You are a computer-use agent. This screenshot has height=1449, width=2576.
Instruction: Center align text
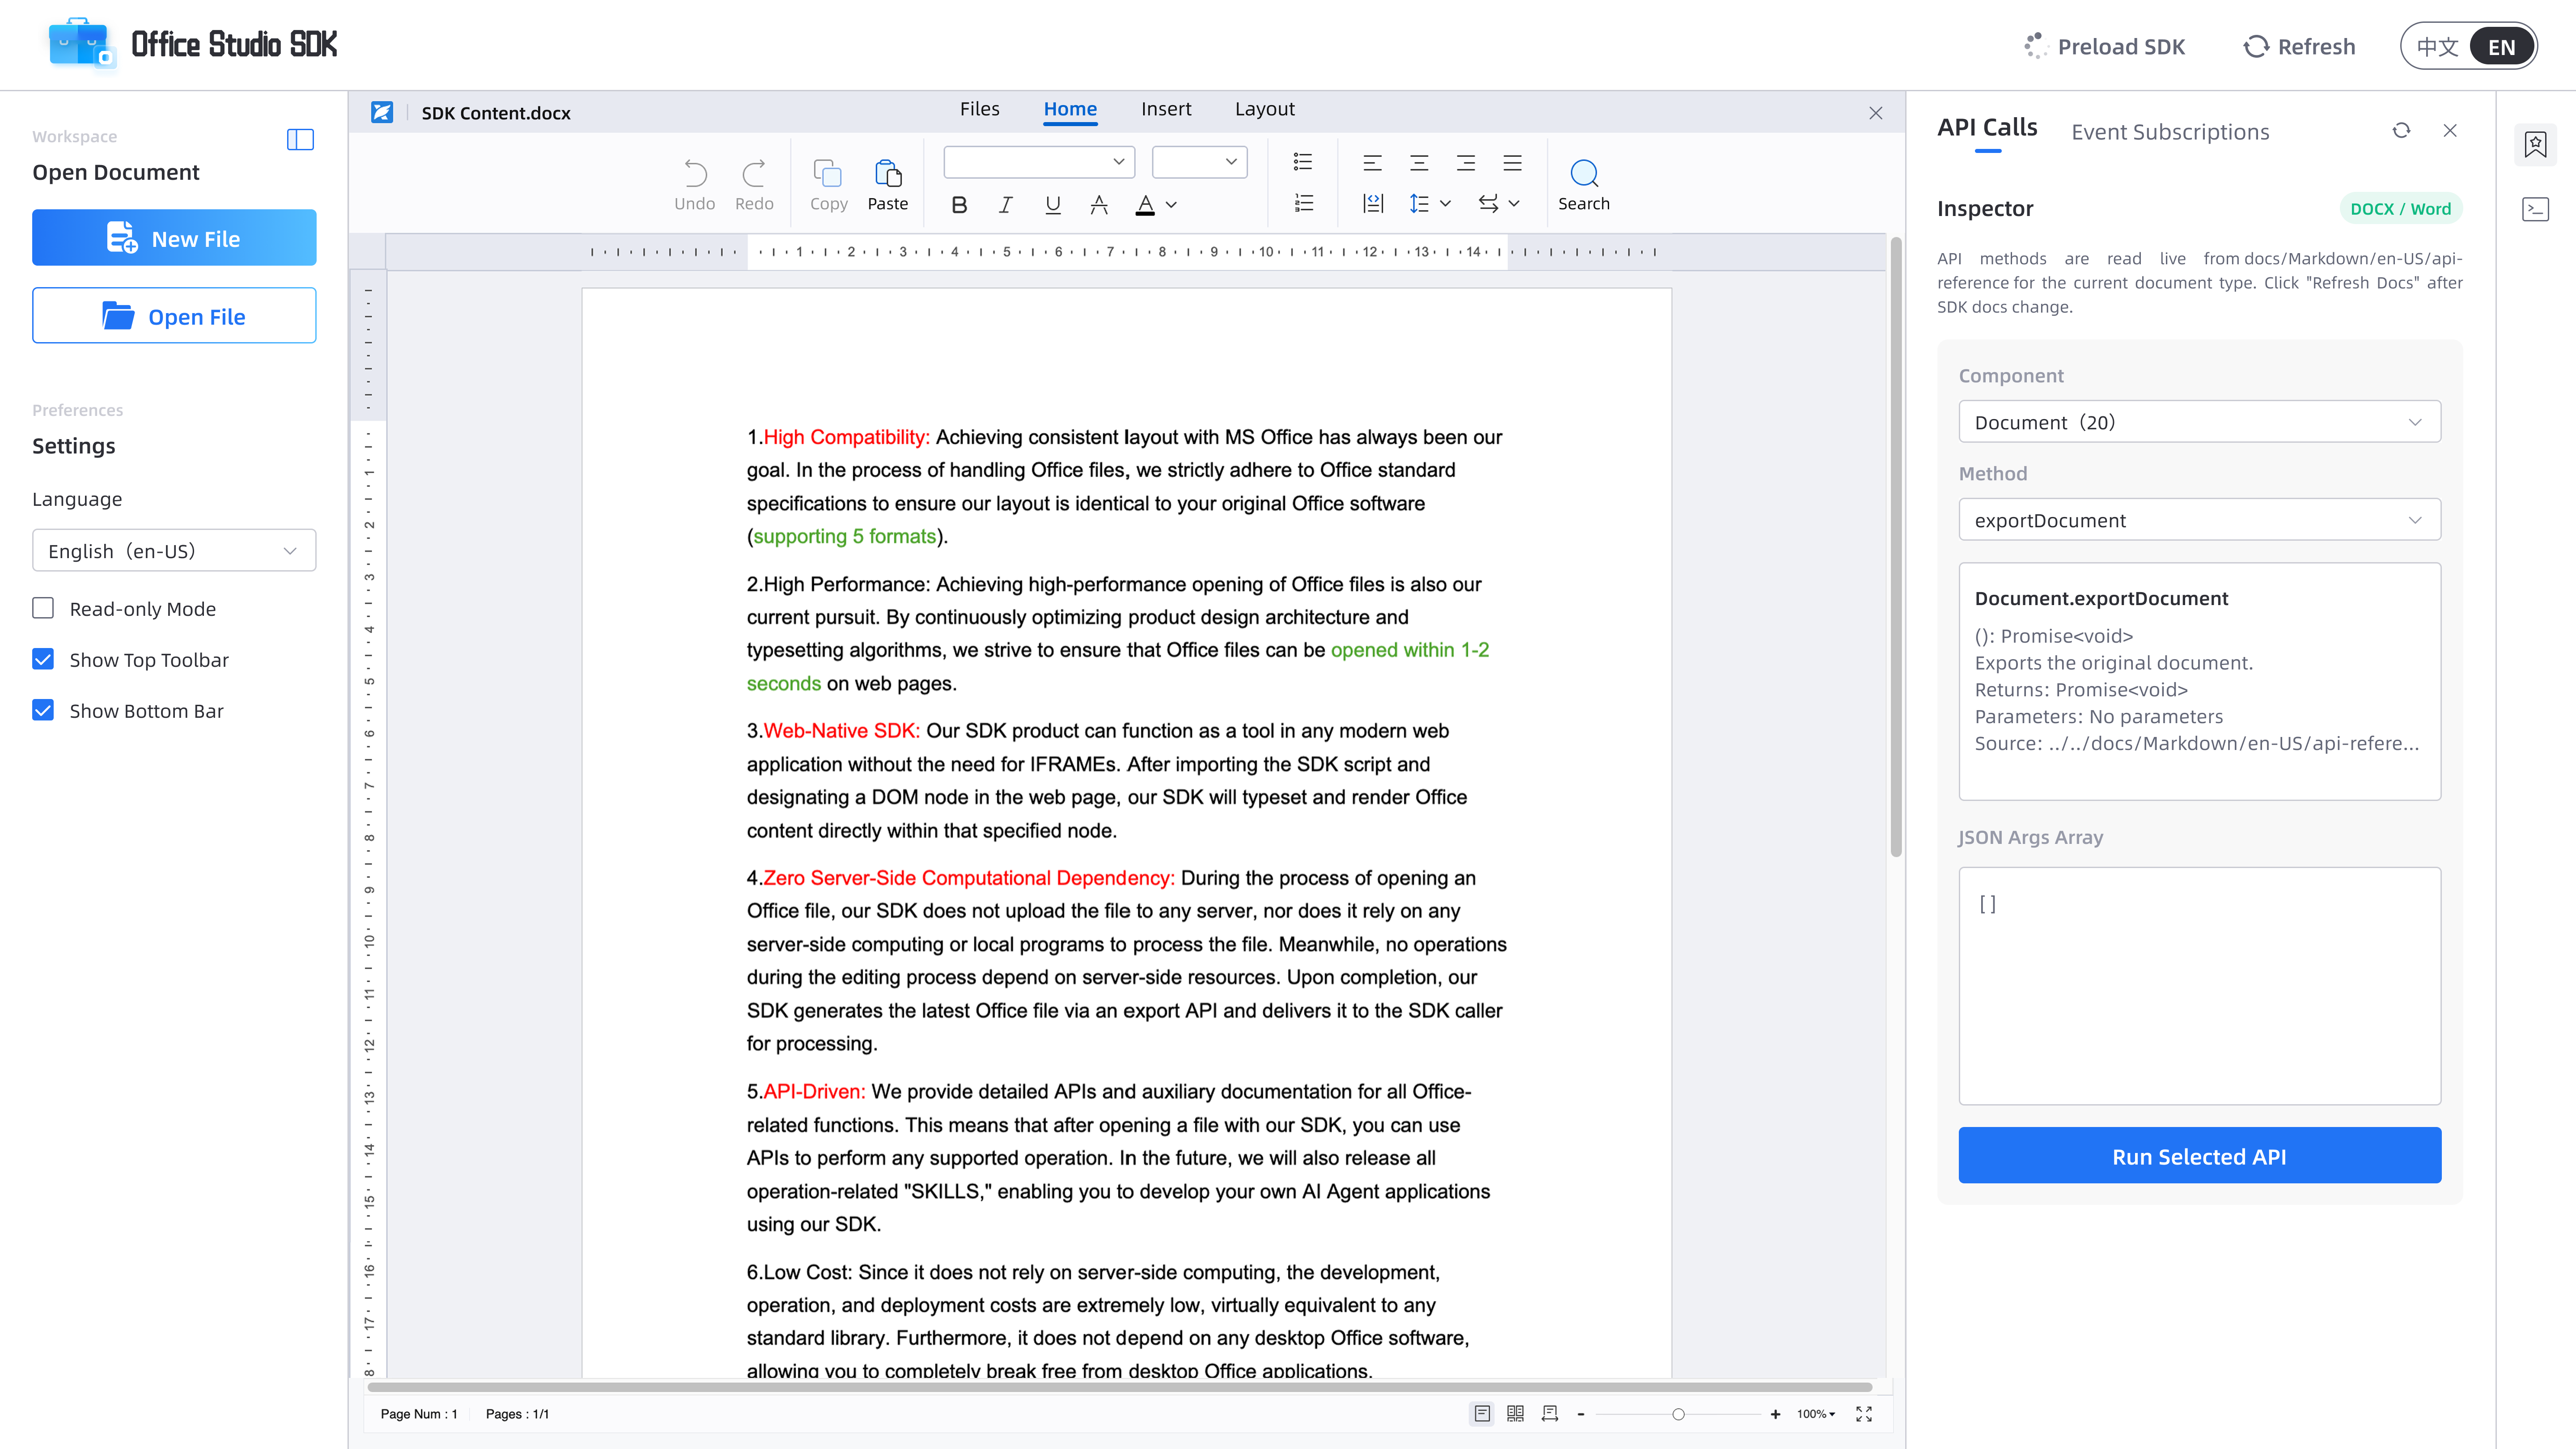coord(1419,162)
